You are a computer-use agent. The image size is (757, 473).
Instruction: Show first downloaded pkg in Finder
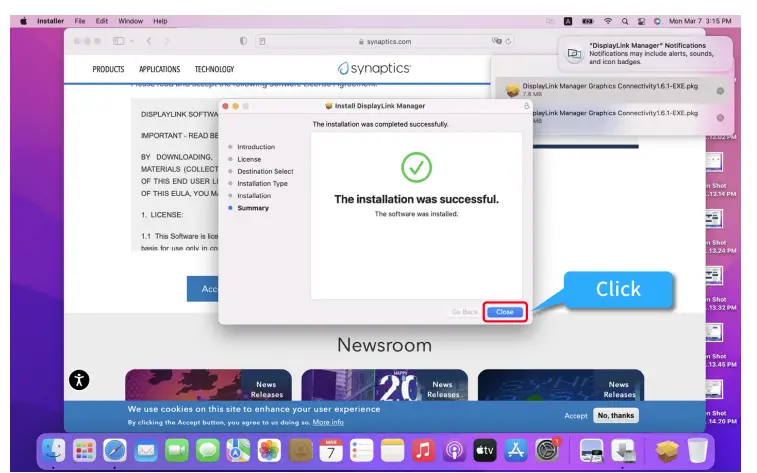pyautogui.click(x=720, y=91)
